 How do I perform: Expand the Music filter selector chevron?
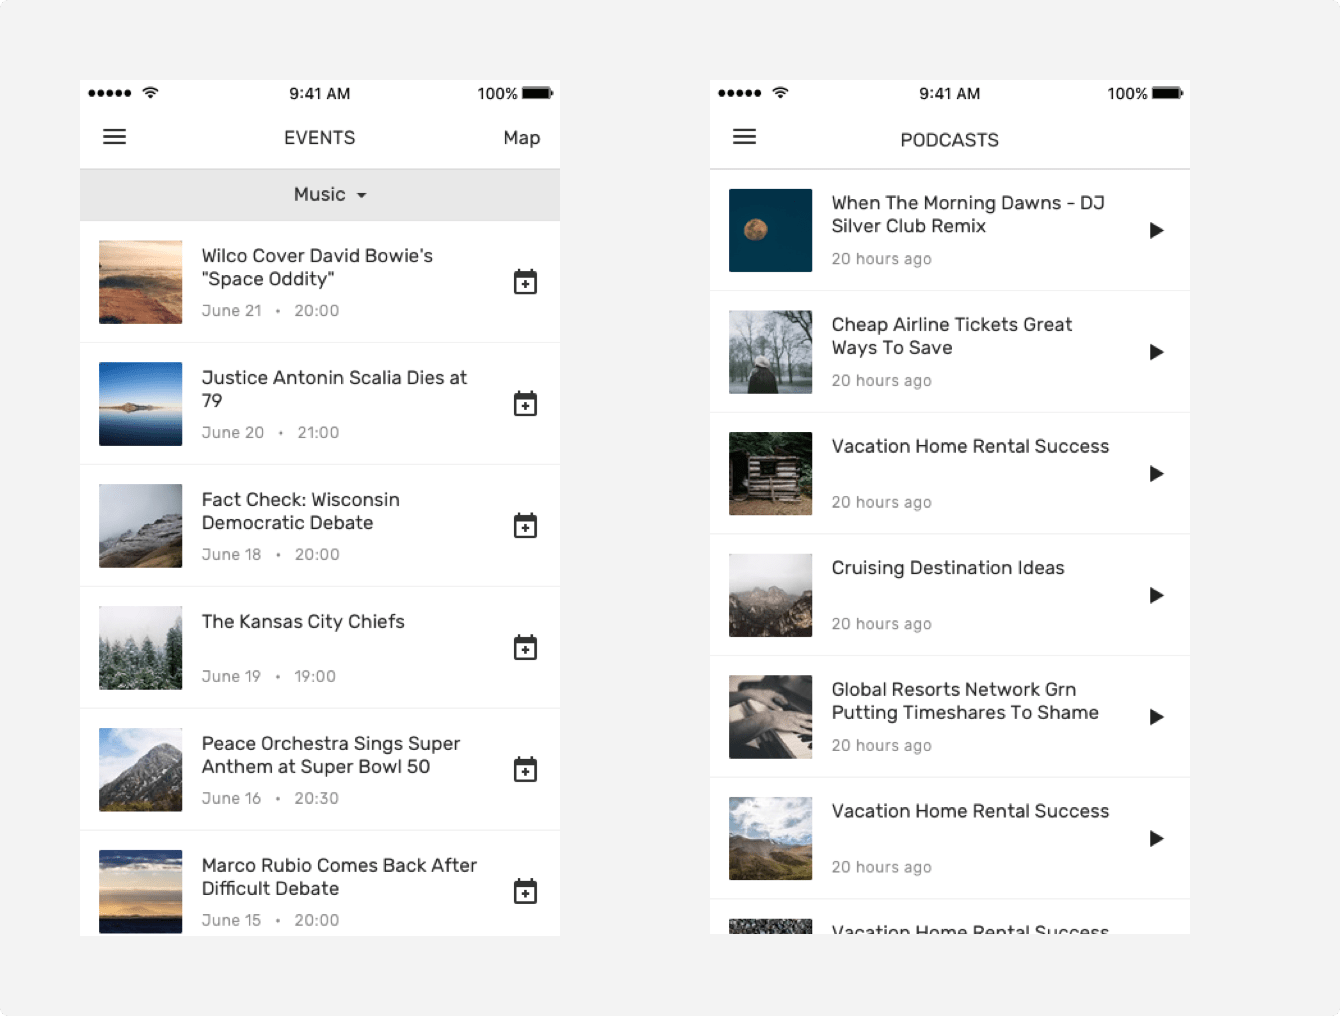point(361,195)
